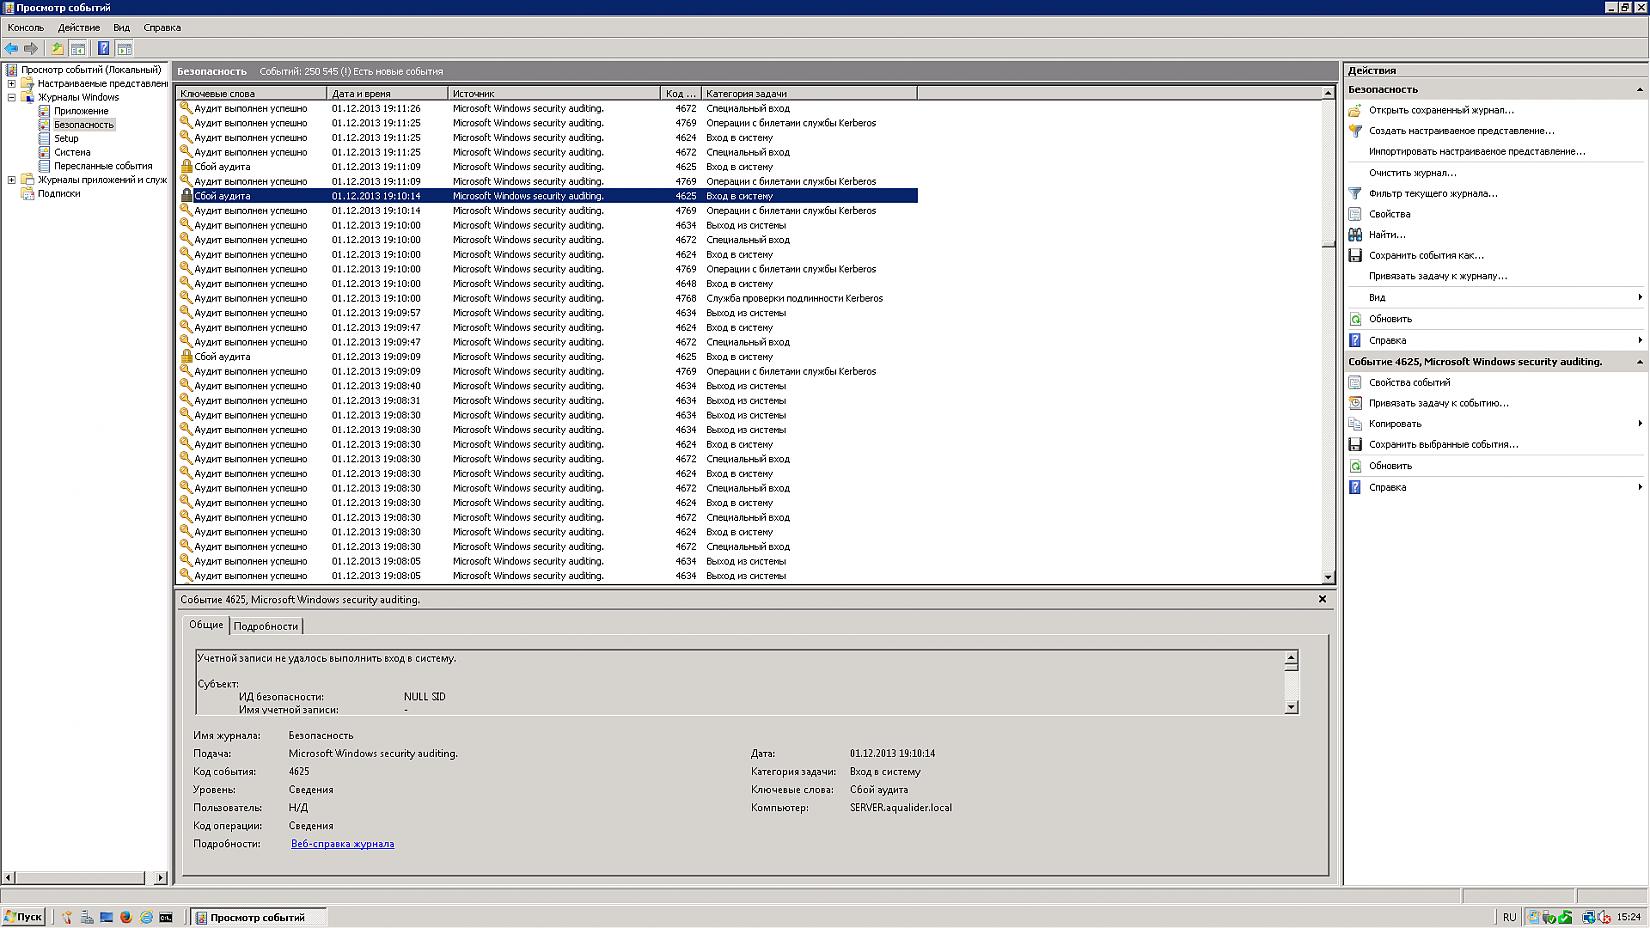Select the event row with code 4648
Image resolution: width=1650 pixels, height=928 pixels.
(547, 284)
